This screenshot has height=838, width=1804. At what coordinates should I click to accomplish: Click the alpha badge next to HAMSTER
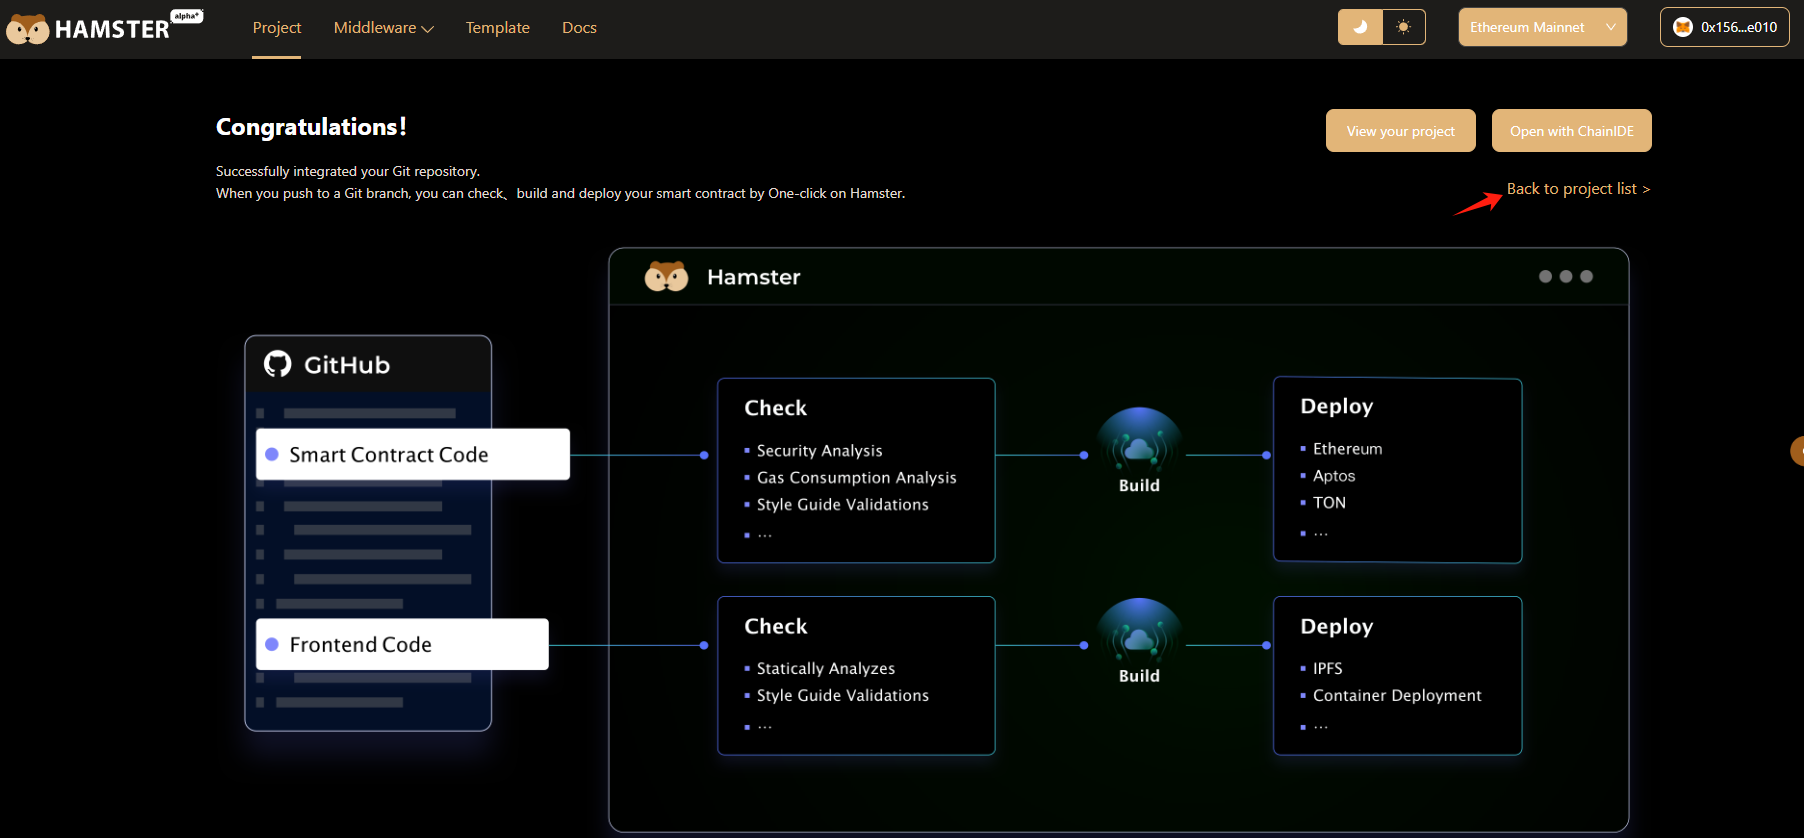(187, 16)
